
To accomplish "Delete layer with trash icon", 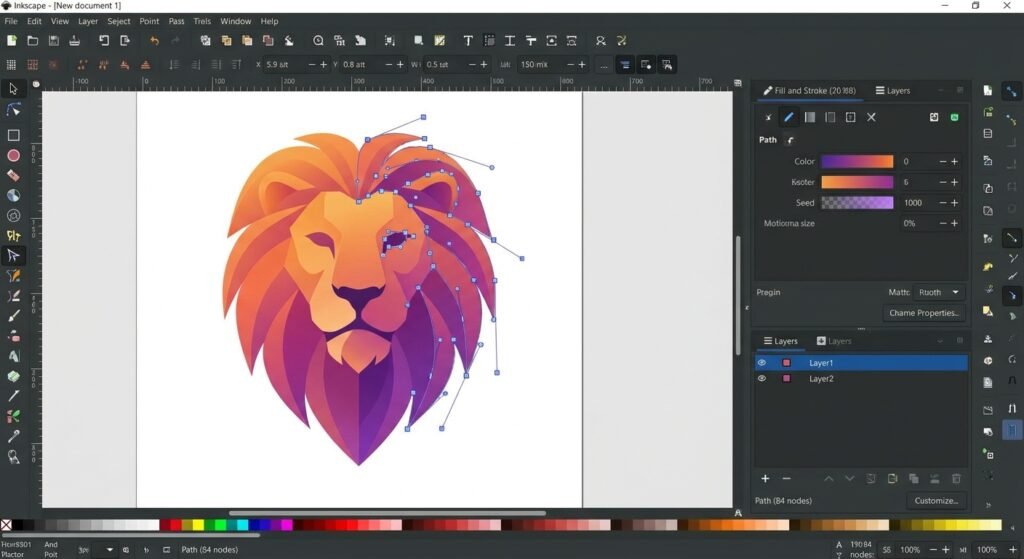I will click(956, 479).
